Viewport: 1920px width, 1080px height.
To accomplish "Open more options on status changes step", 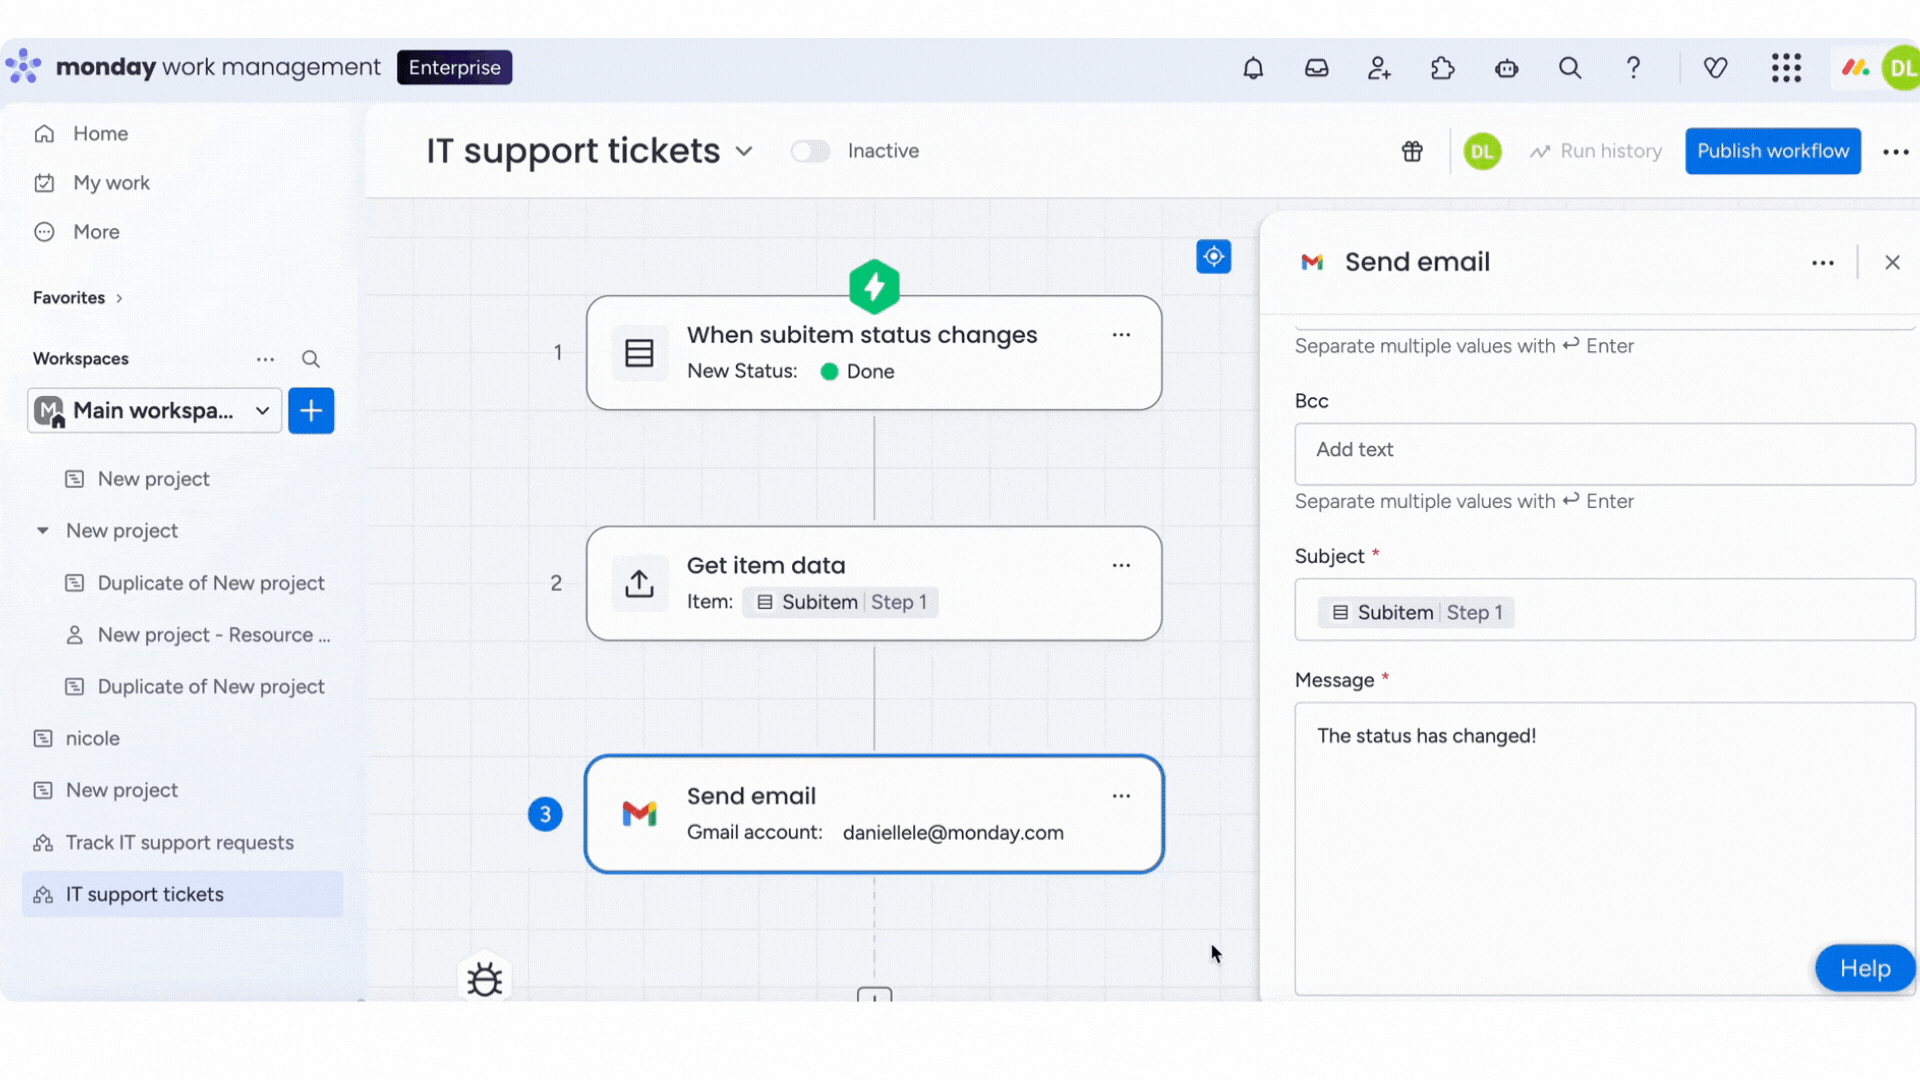I will [x=1121, y=335].
